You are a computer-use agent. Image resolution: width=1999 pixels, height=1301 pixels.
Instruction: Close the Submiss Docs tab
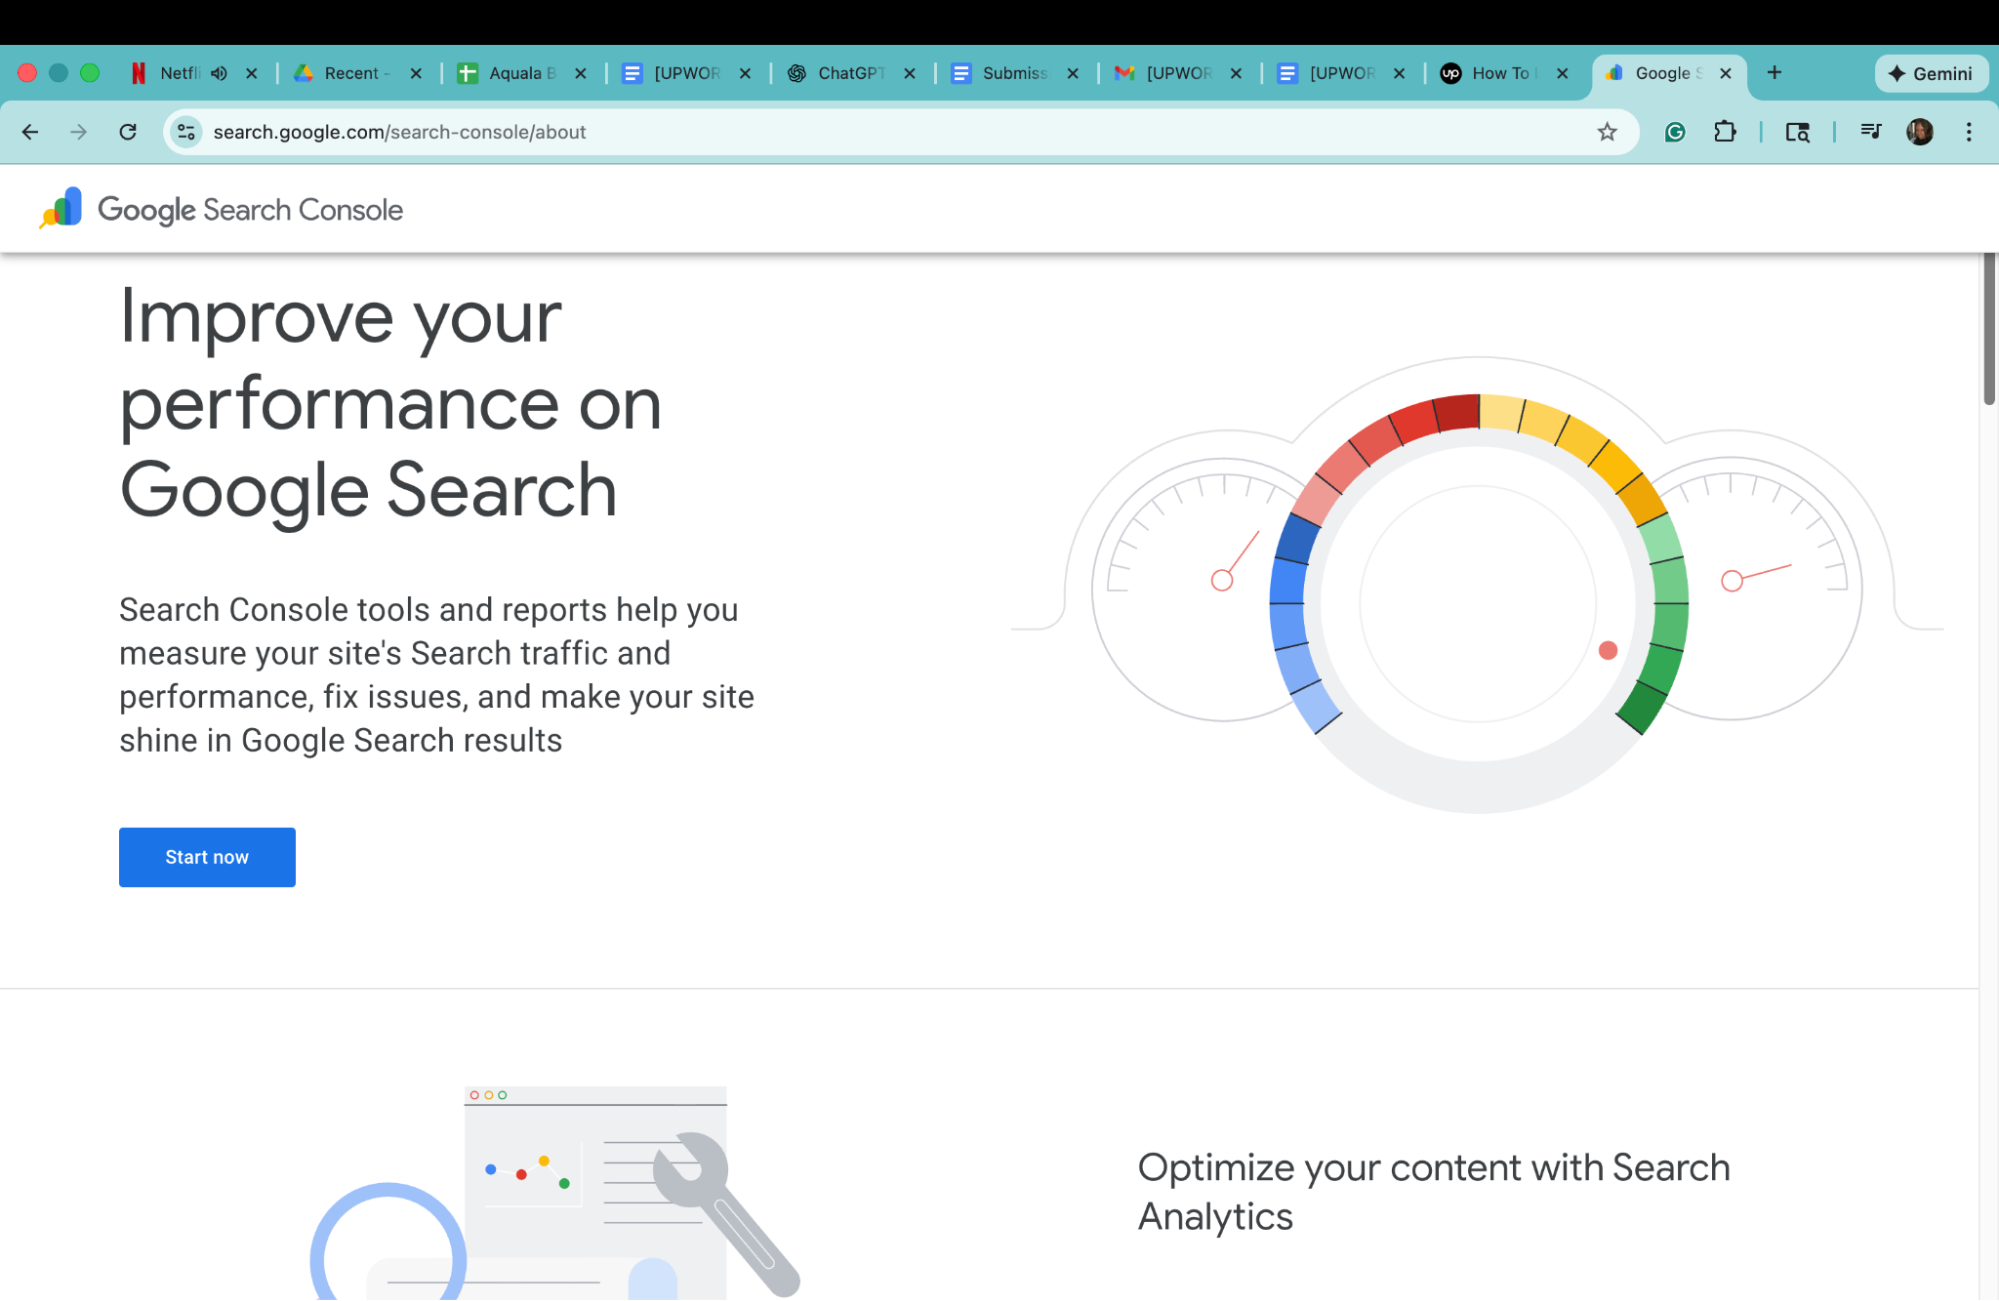click(x=1073, y=73)
